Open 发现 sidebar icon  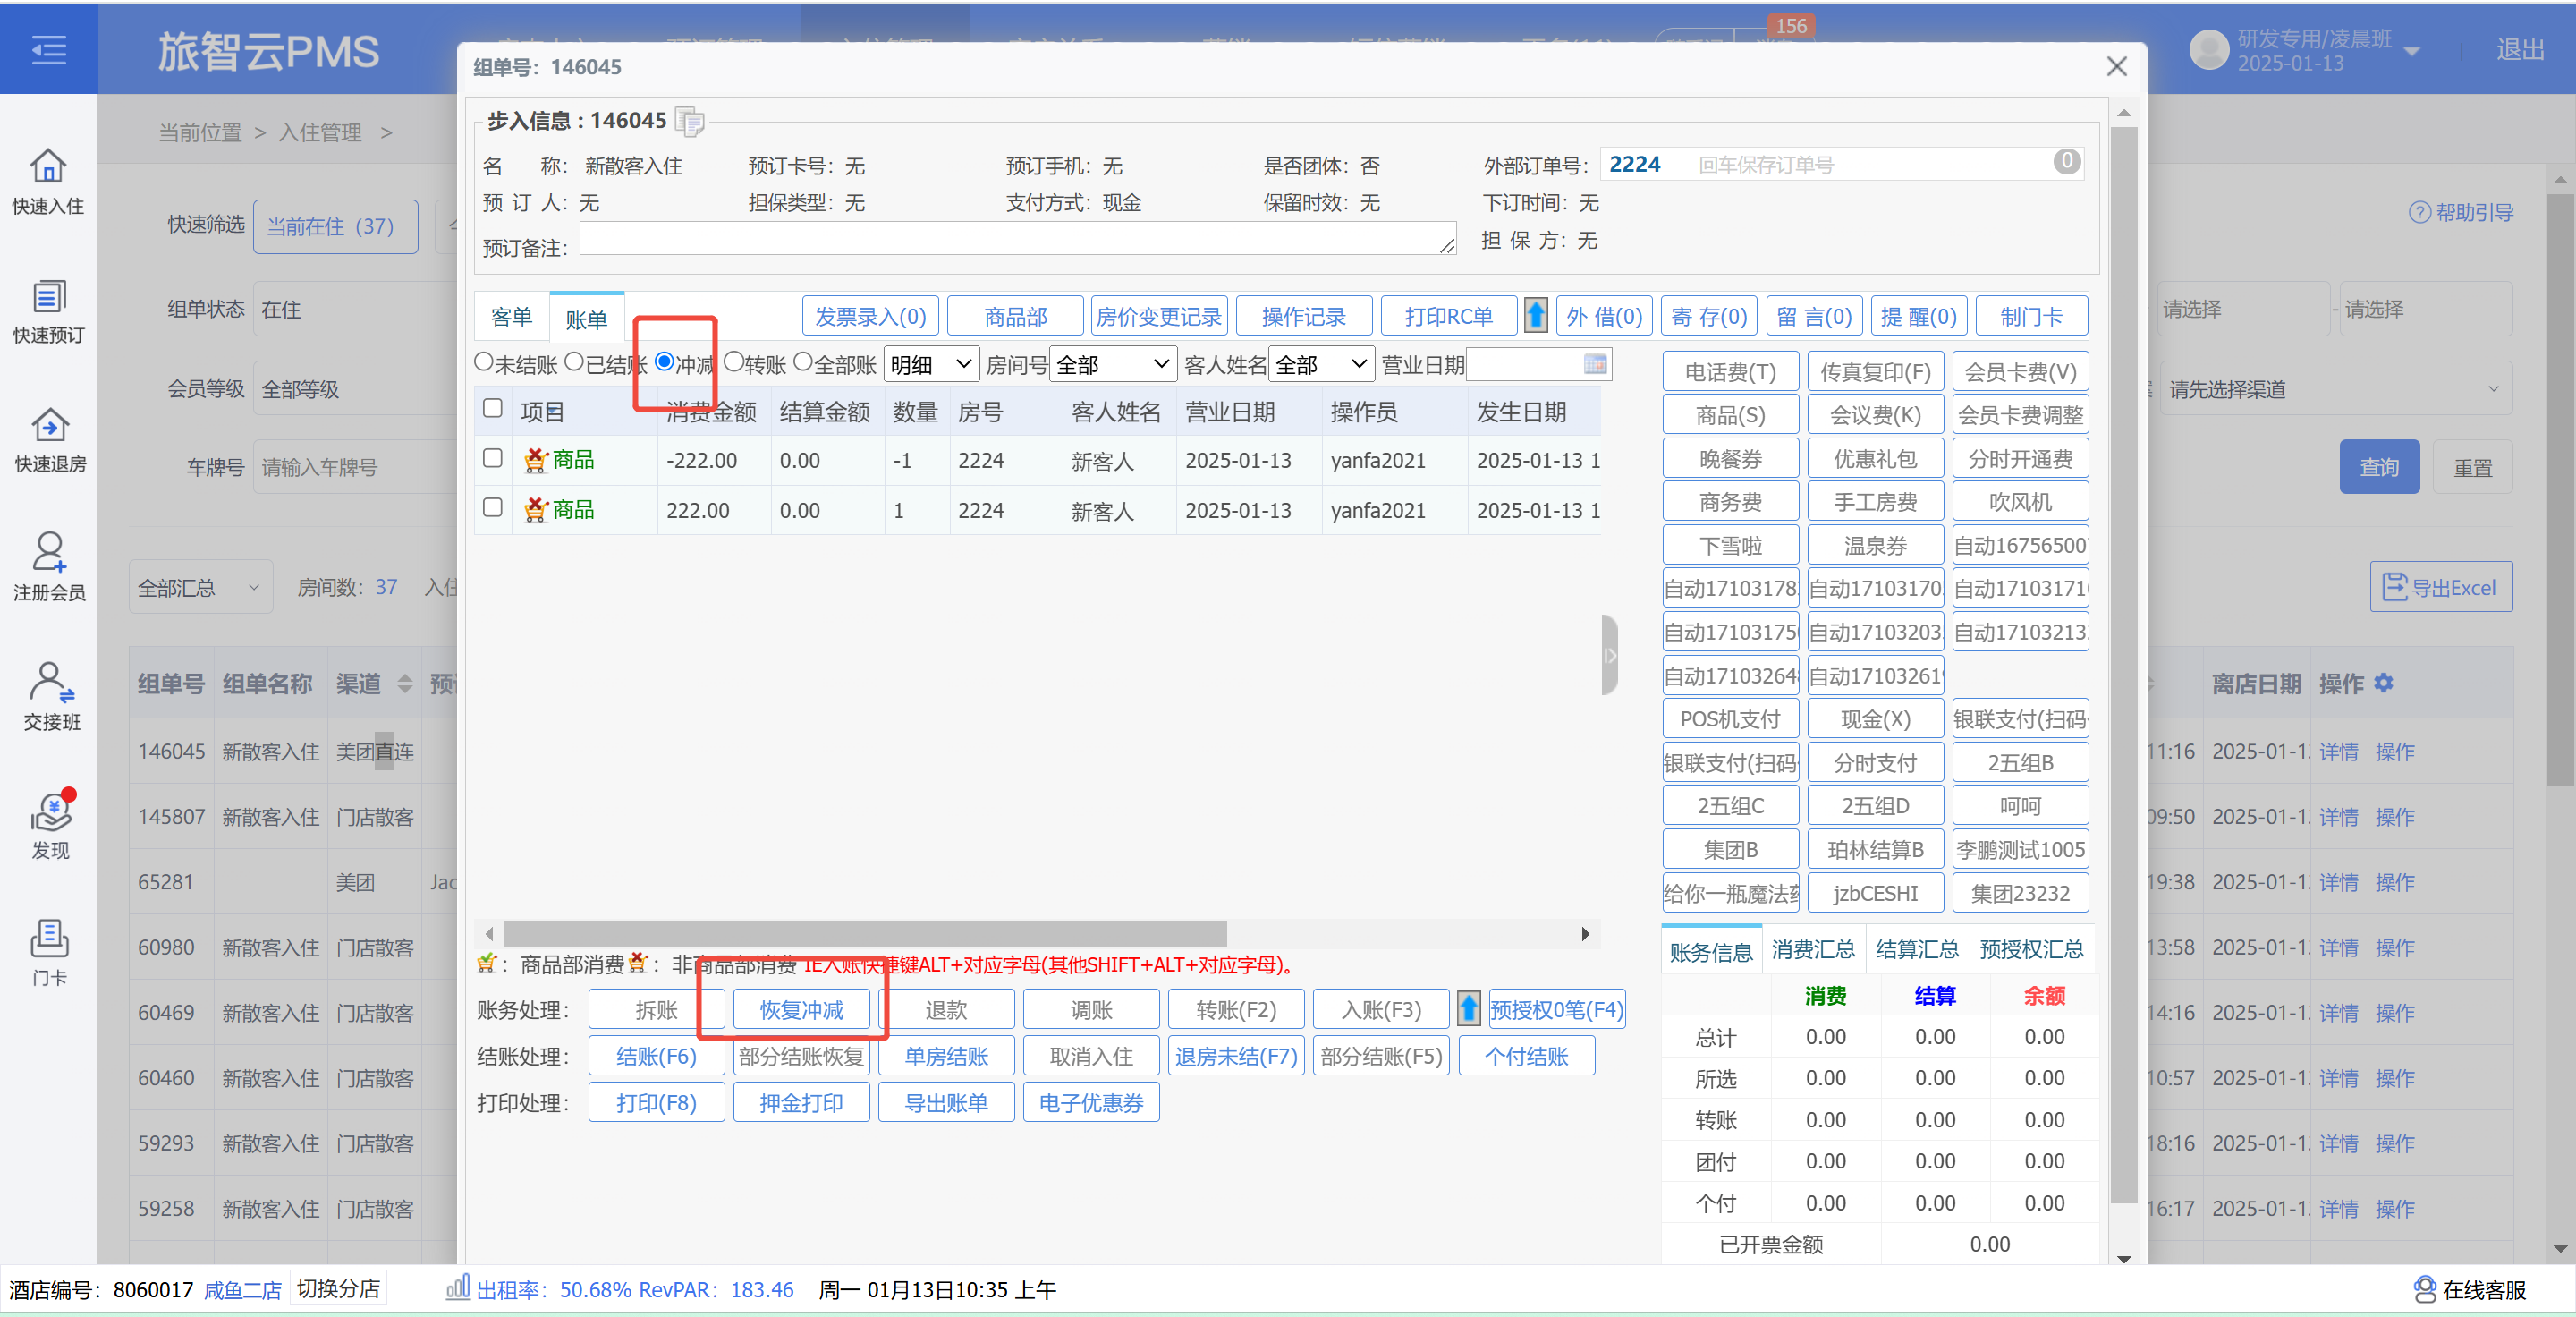(x=50, y=826)
